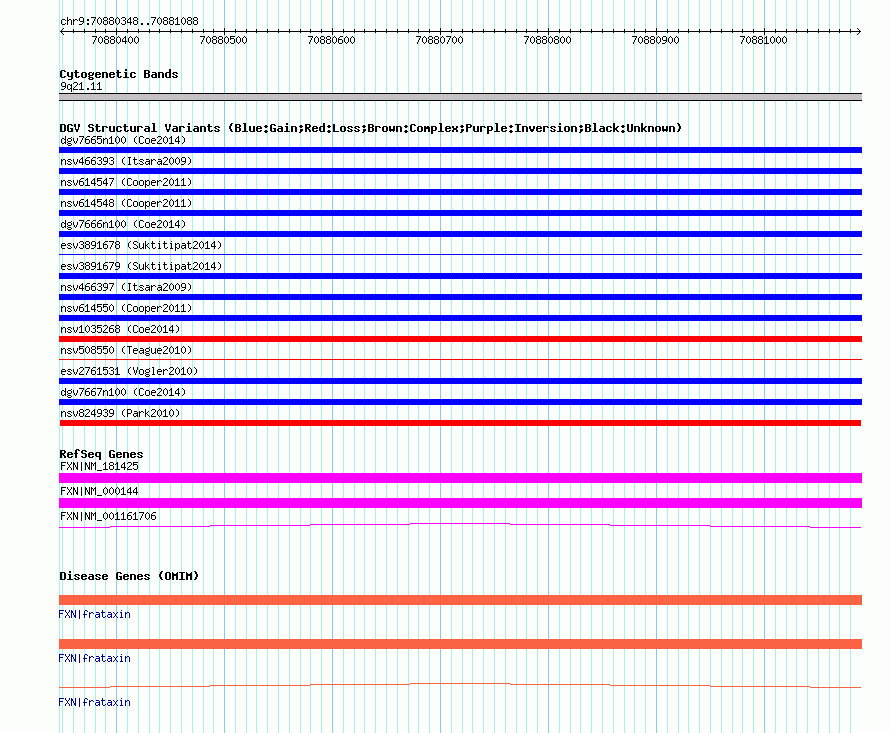
Task: Select dgv7666n100 (Coe2014) label
Action: (x=123, y=224)
